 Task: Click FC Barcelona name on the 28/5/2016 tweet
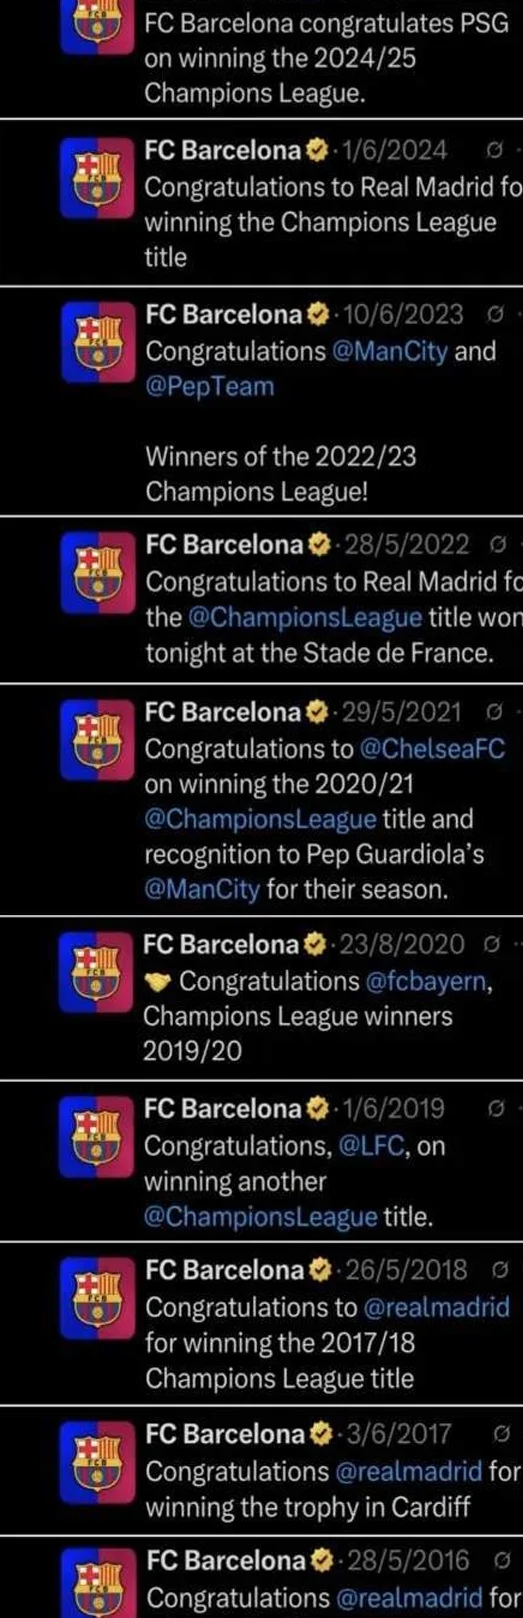point(223,1560)
